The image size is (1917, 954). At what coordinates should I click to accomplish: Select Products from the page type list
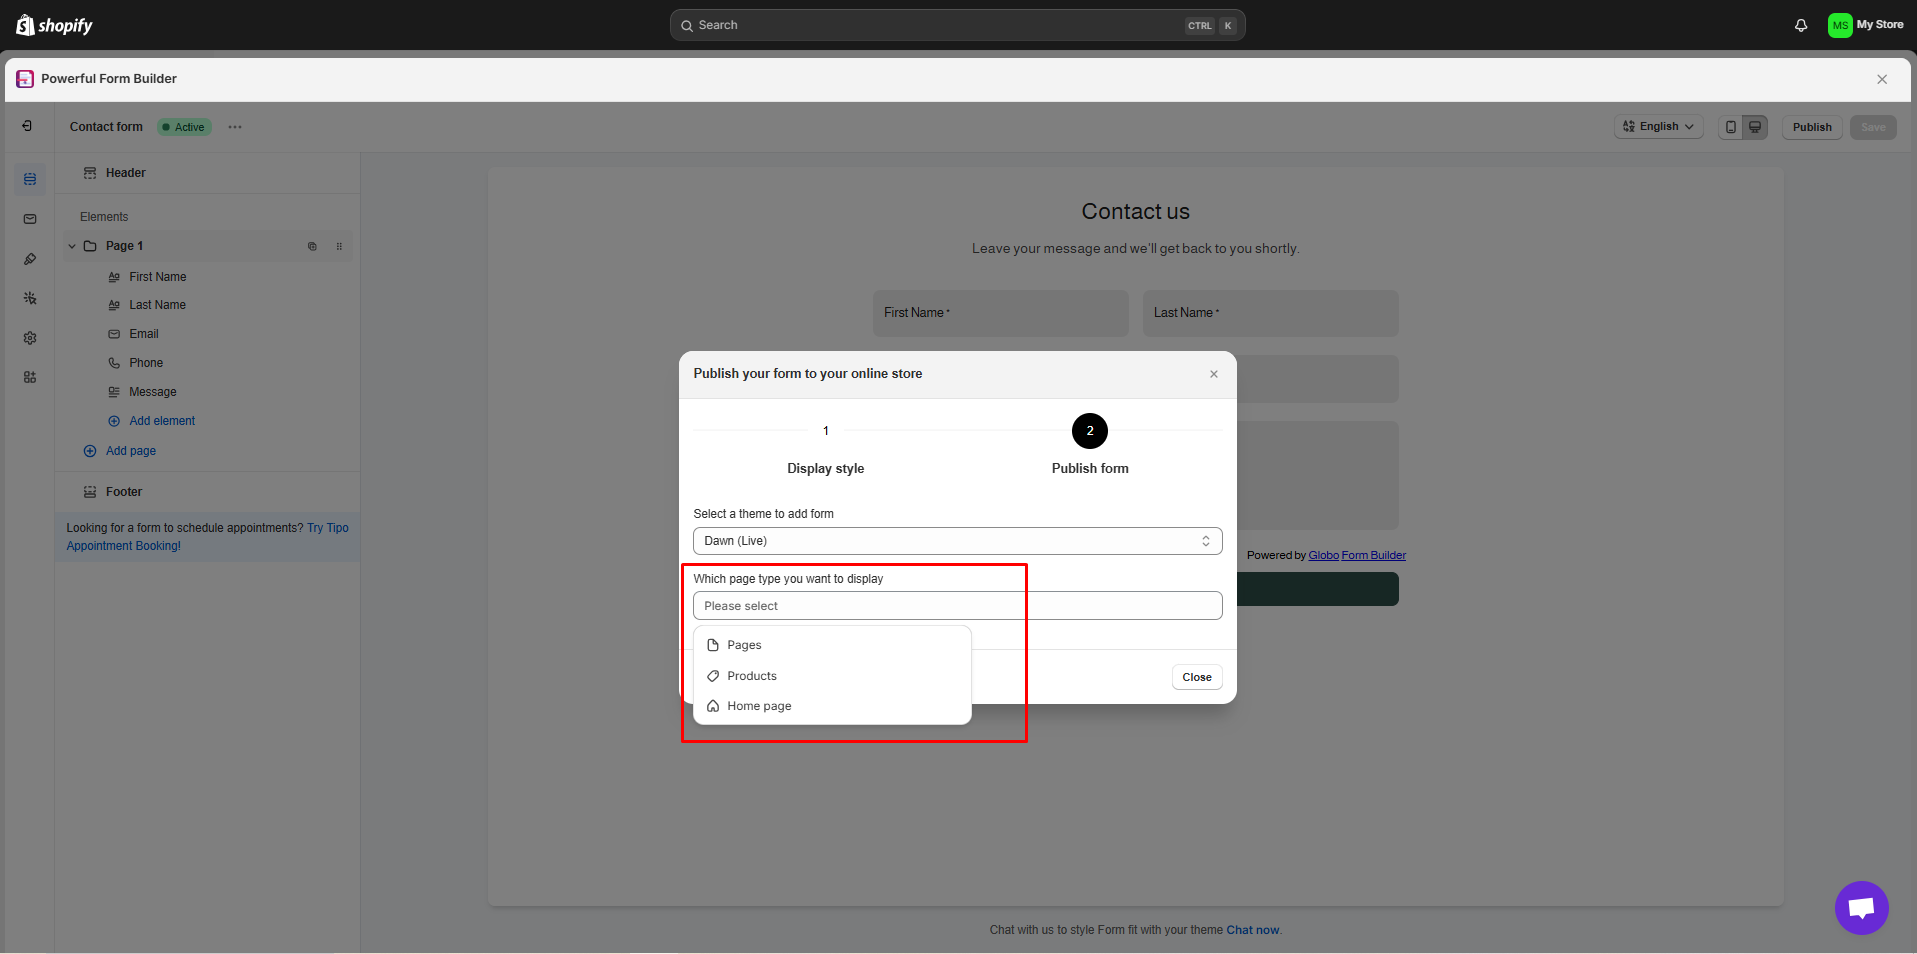click(750, 676)
